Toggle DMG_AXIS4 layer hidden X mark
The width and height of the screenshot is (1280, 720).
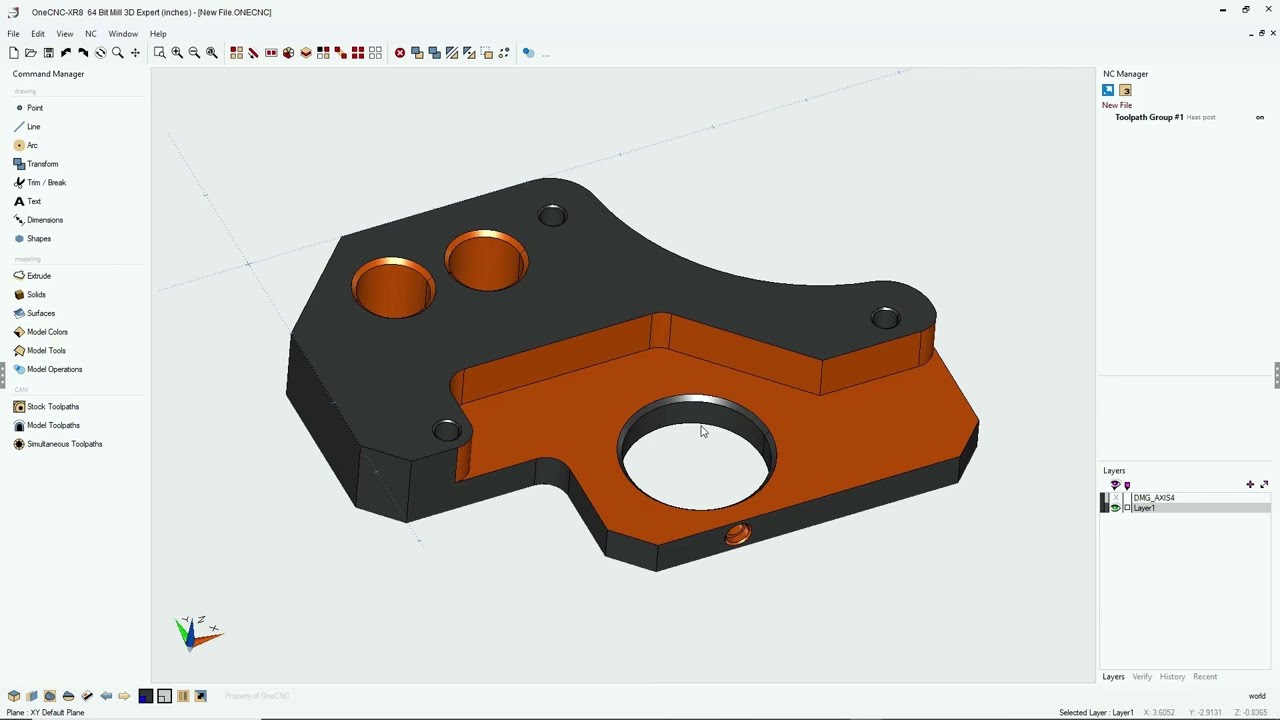point(1116,497)
